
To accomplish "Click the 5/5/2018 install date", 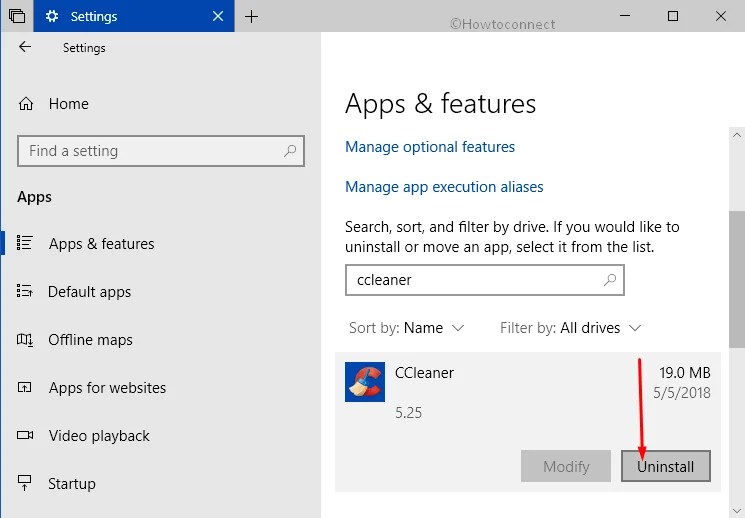I will pos(682,393).
